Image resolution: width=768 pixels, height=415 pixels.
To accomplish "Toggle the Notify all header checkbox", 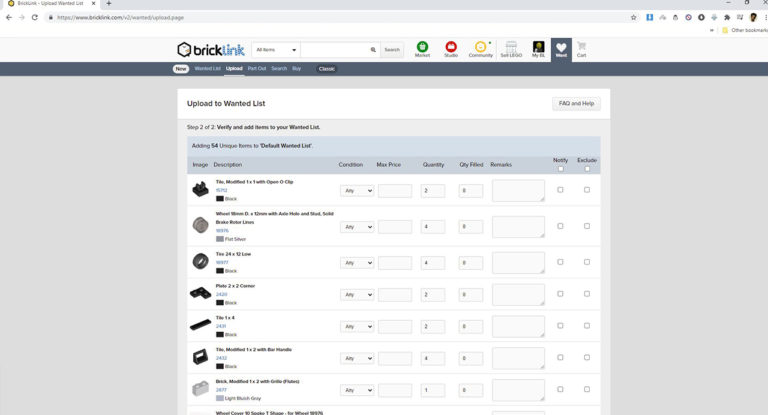I will pos(560,169).
